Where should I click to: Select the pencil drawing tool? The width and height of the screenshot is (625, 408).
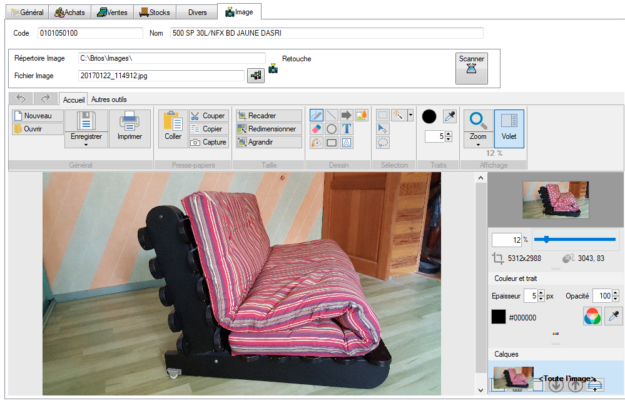pos(316,115)
